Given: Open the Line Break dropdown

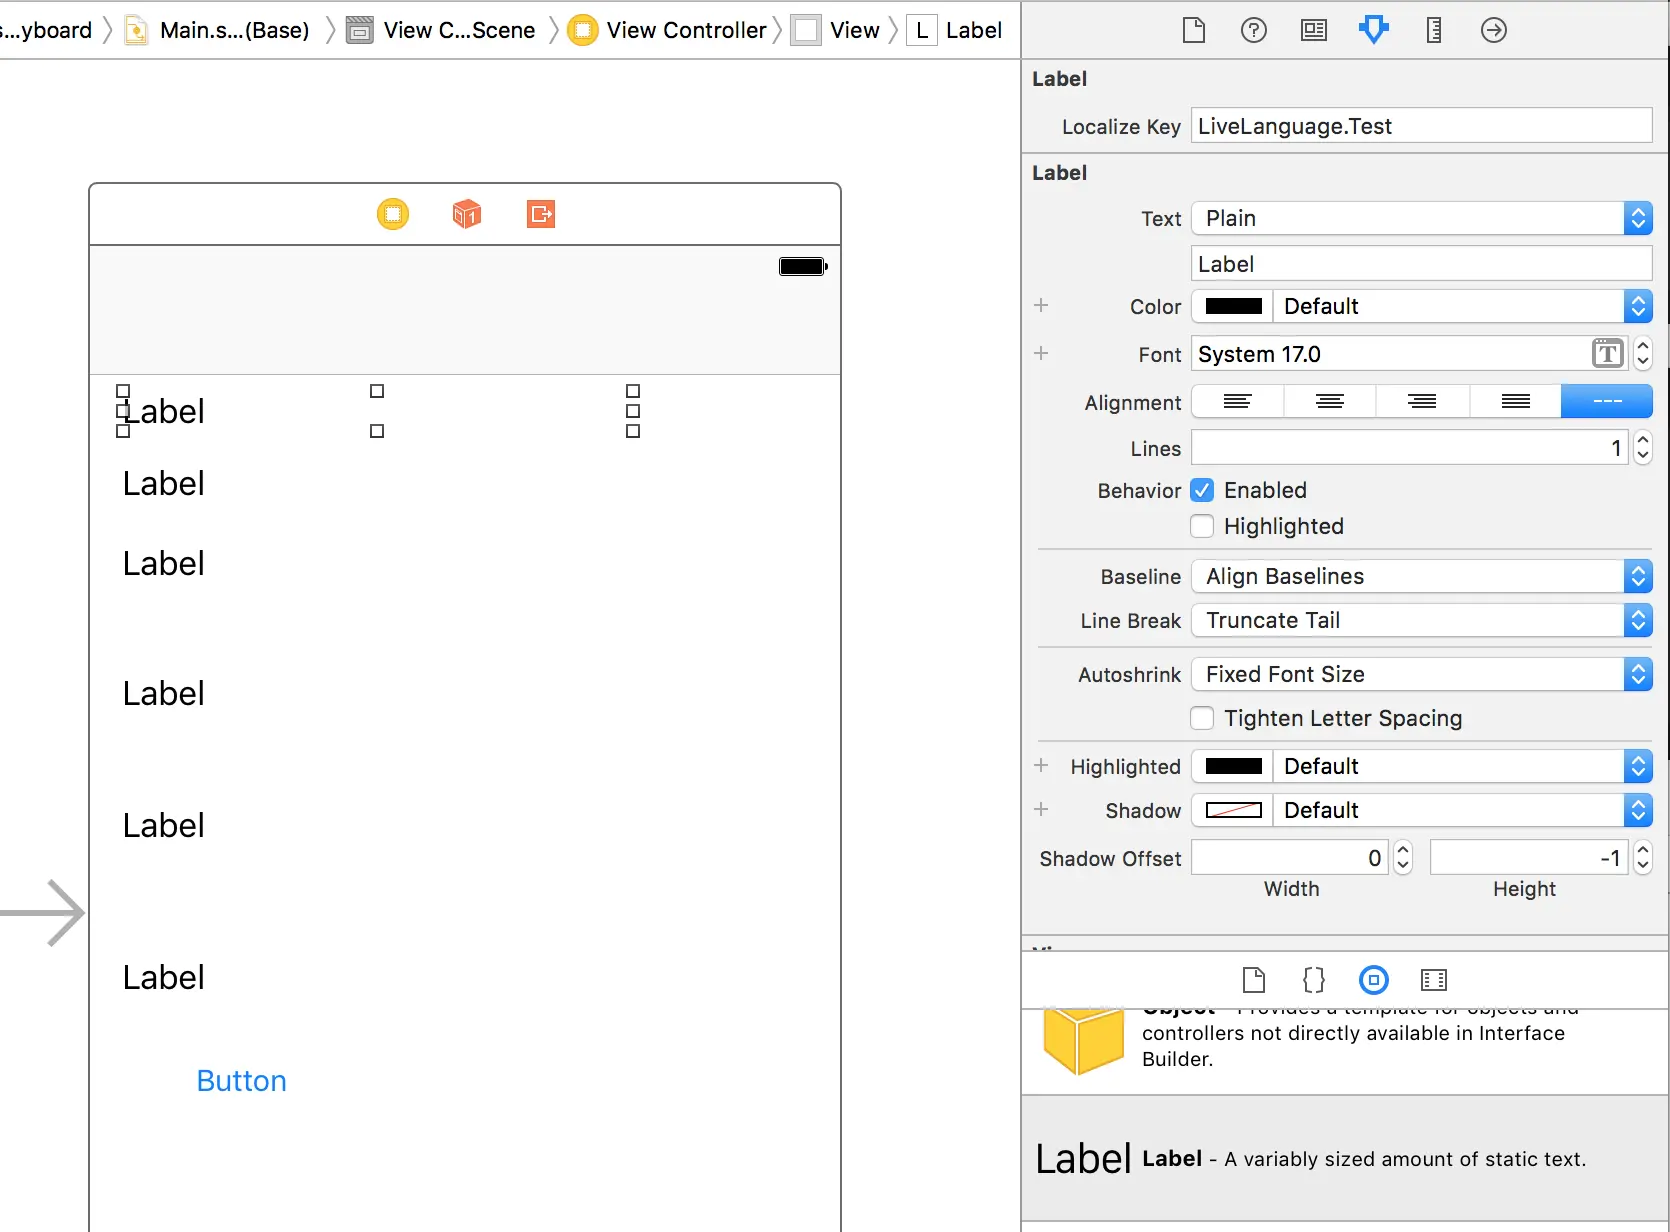Looking at the screenshot, I should [1637, 620].
